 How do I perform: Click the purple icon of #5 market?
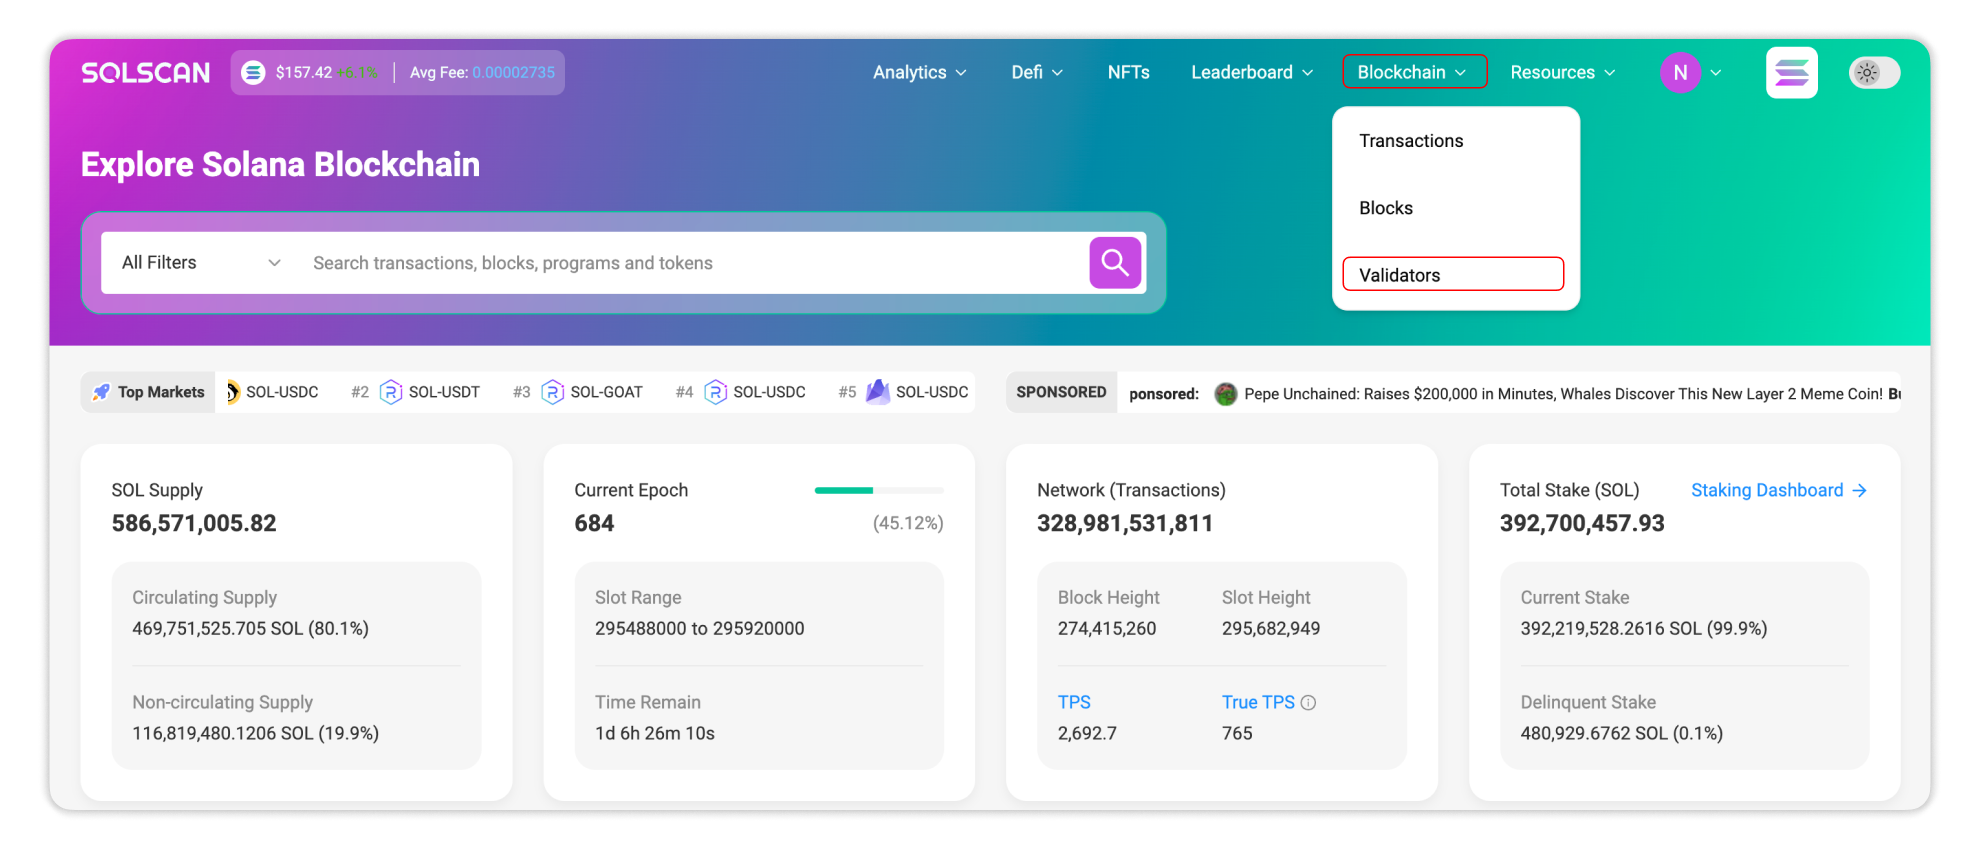coord(878,392)
